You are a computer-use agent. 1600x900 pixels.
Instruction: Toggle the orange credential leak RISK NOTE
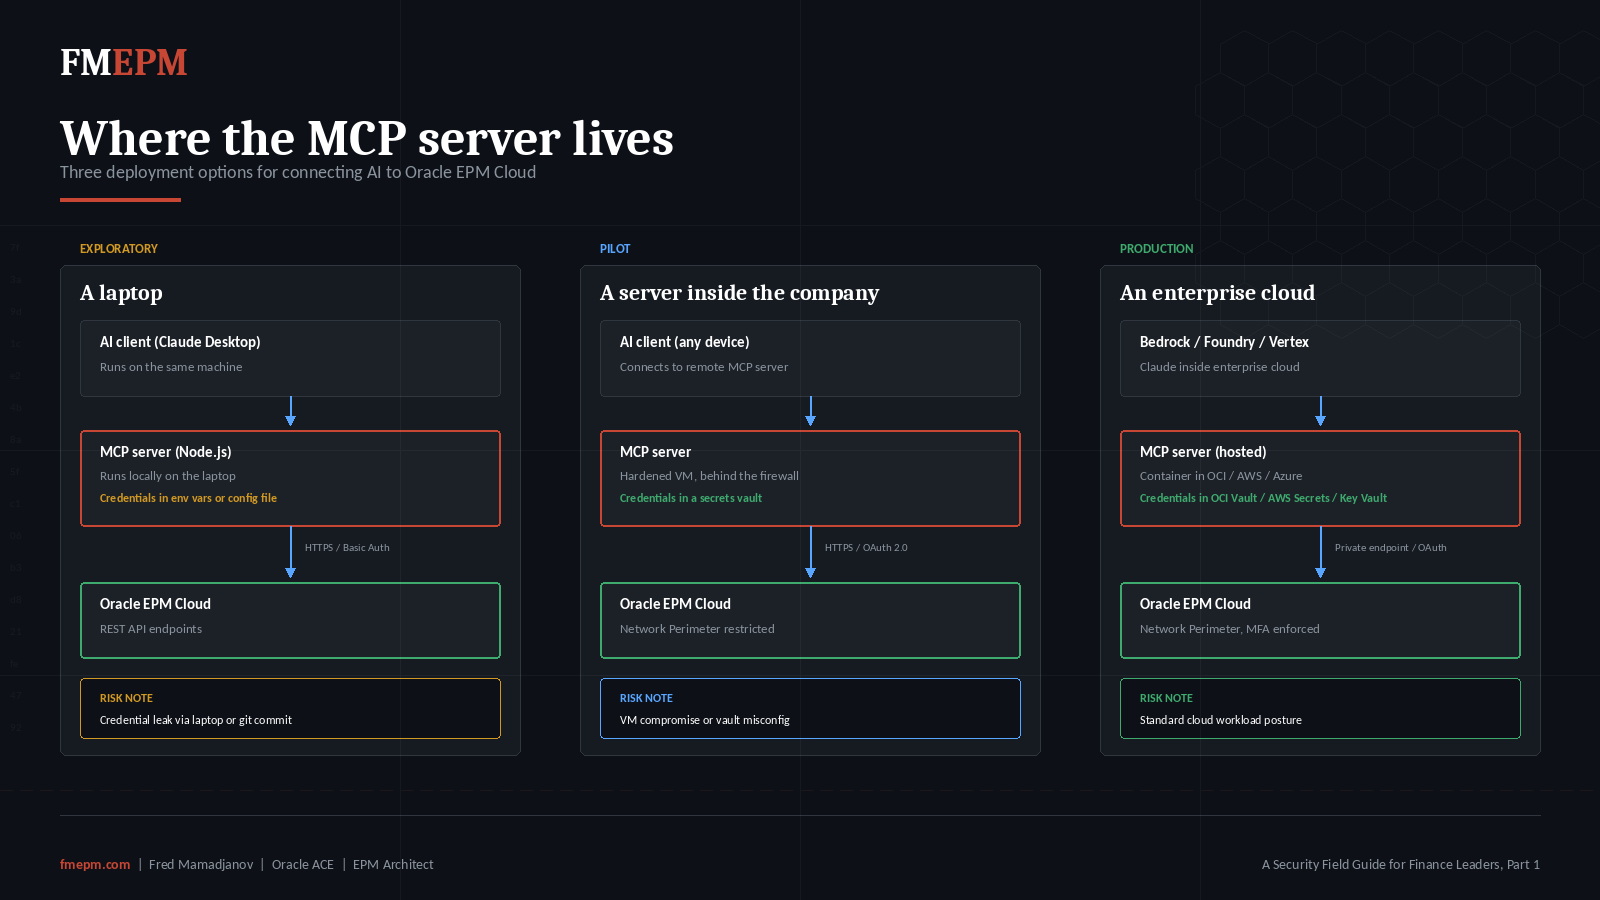tap(290, 708)
